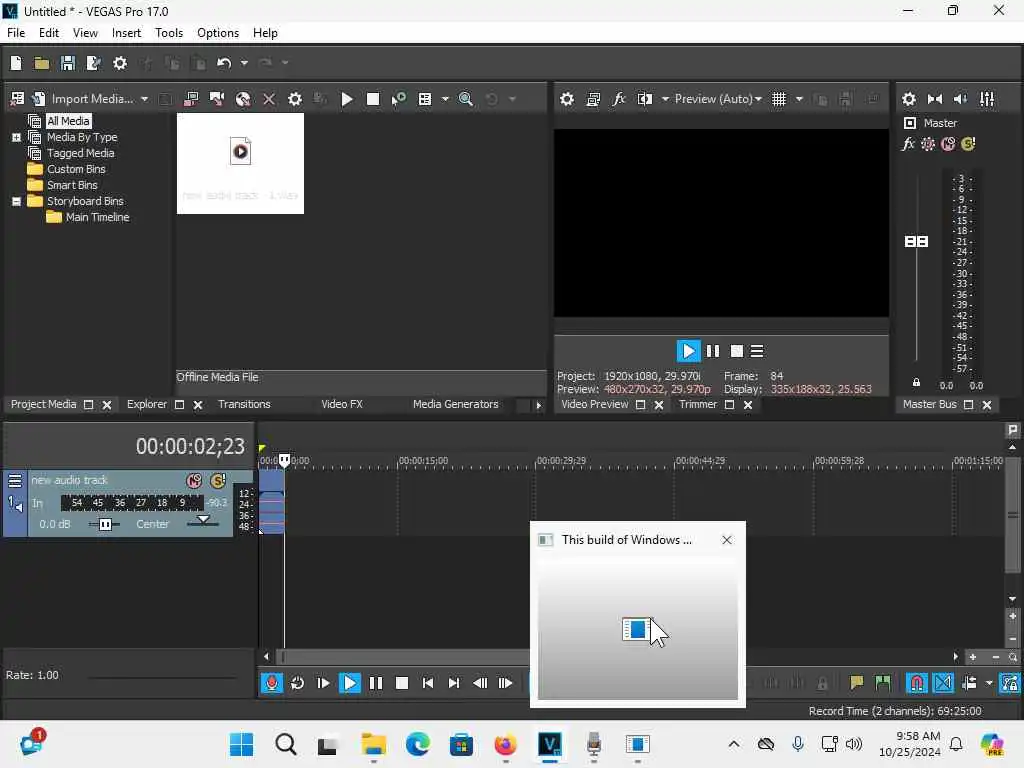Screen dimensions: 1024x768
Task: Open Preview (Auto) quality dropdown
Action: 718,99
